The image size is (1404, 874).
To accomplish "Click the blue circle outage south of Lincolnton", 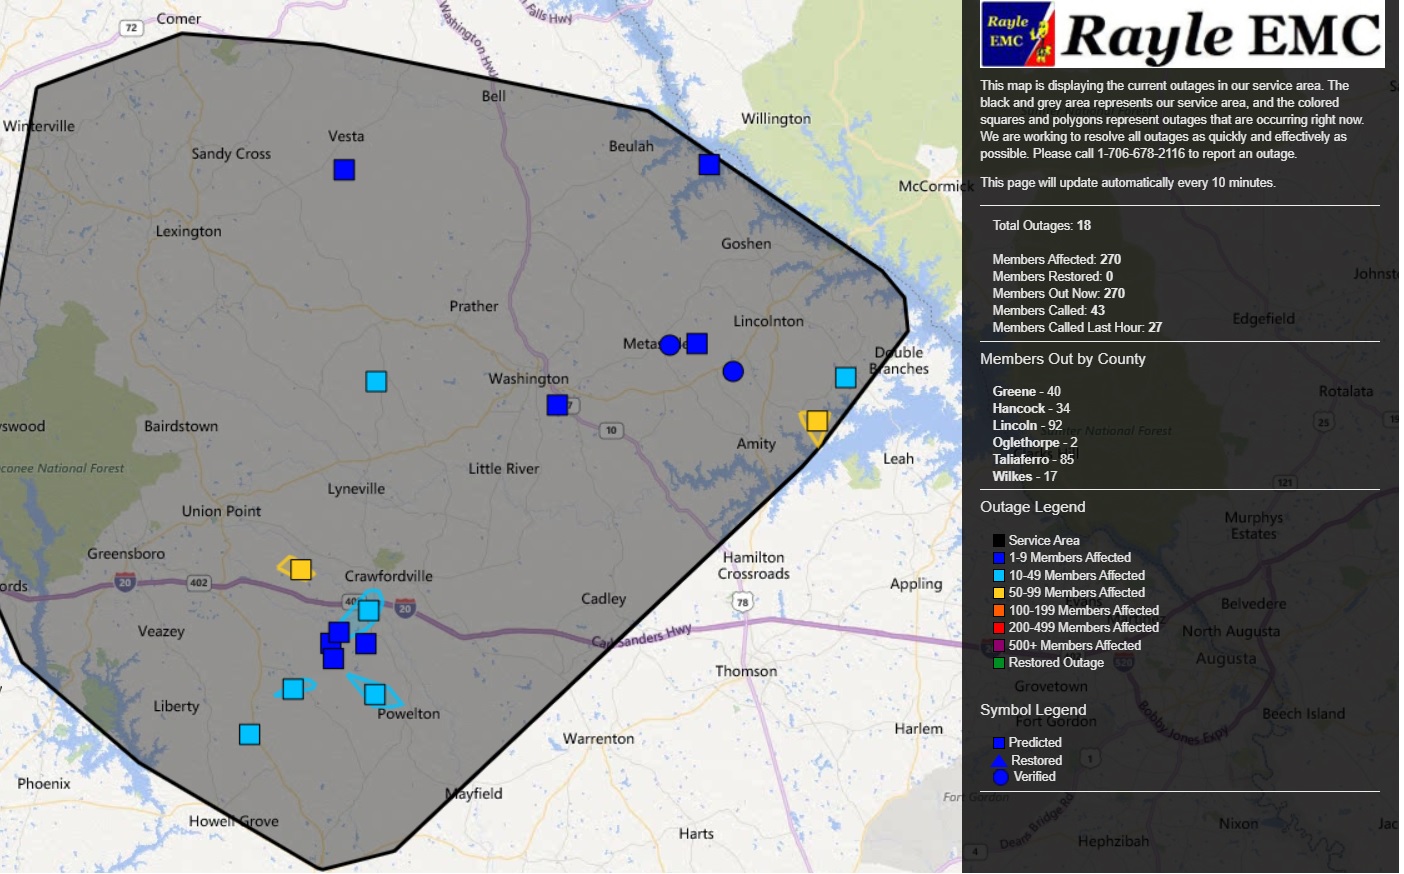I will 733,371.
